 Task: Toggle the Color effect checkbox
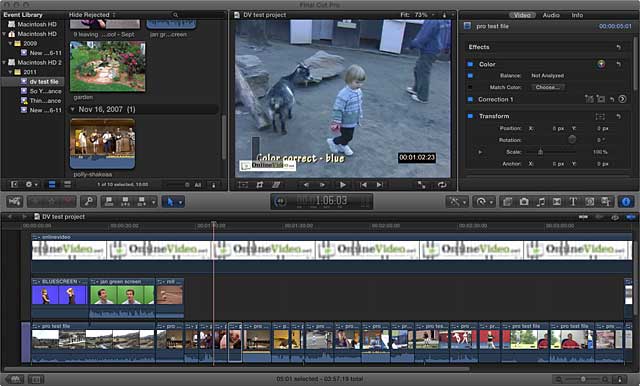470,64
